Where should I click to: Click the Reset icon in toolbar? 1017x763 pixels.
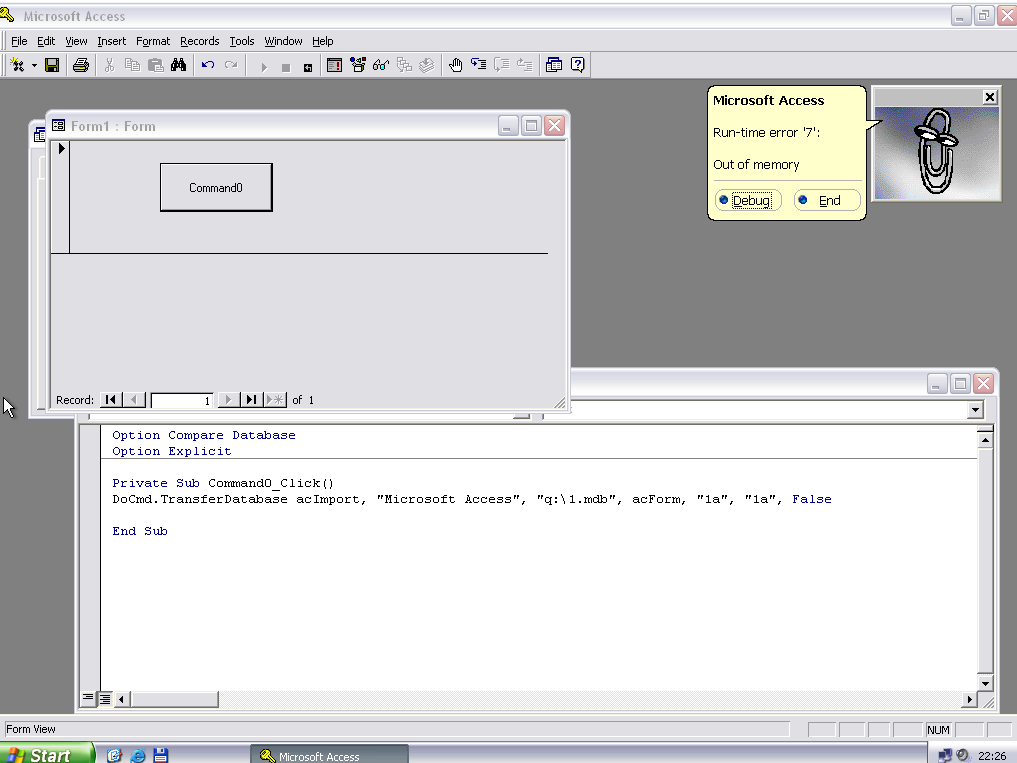pos(308,67)
